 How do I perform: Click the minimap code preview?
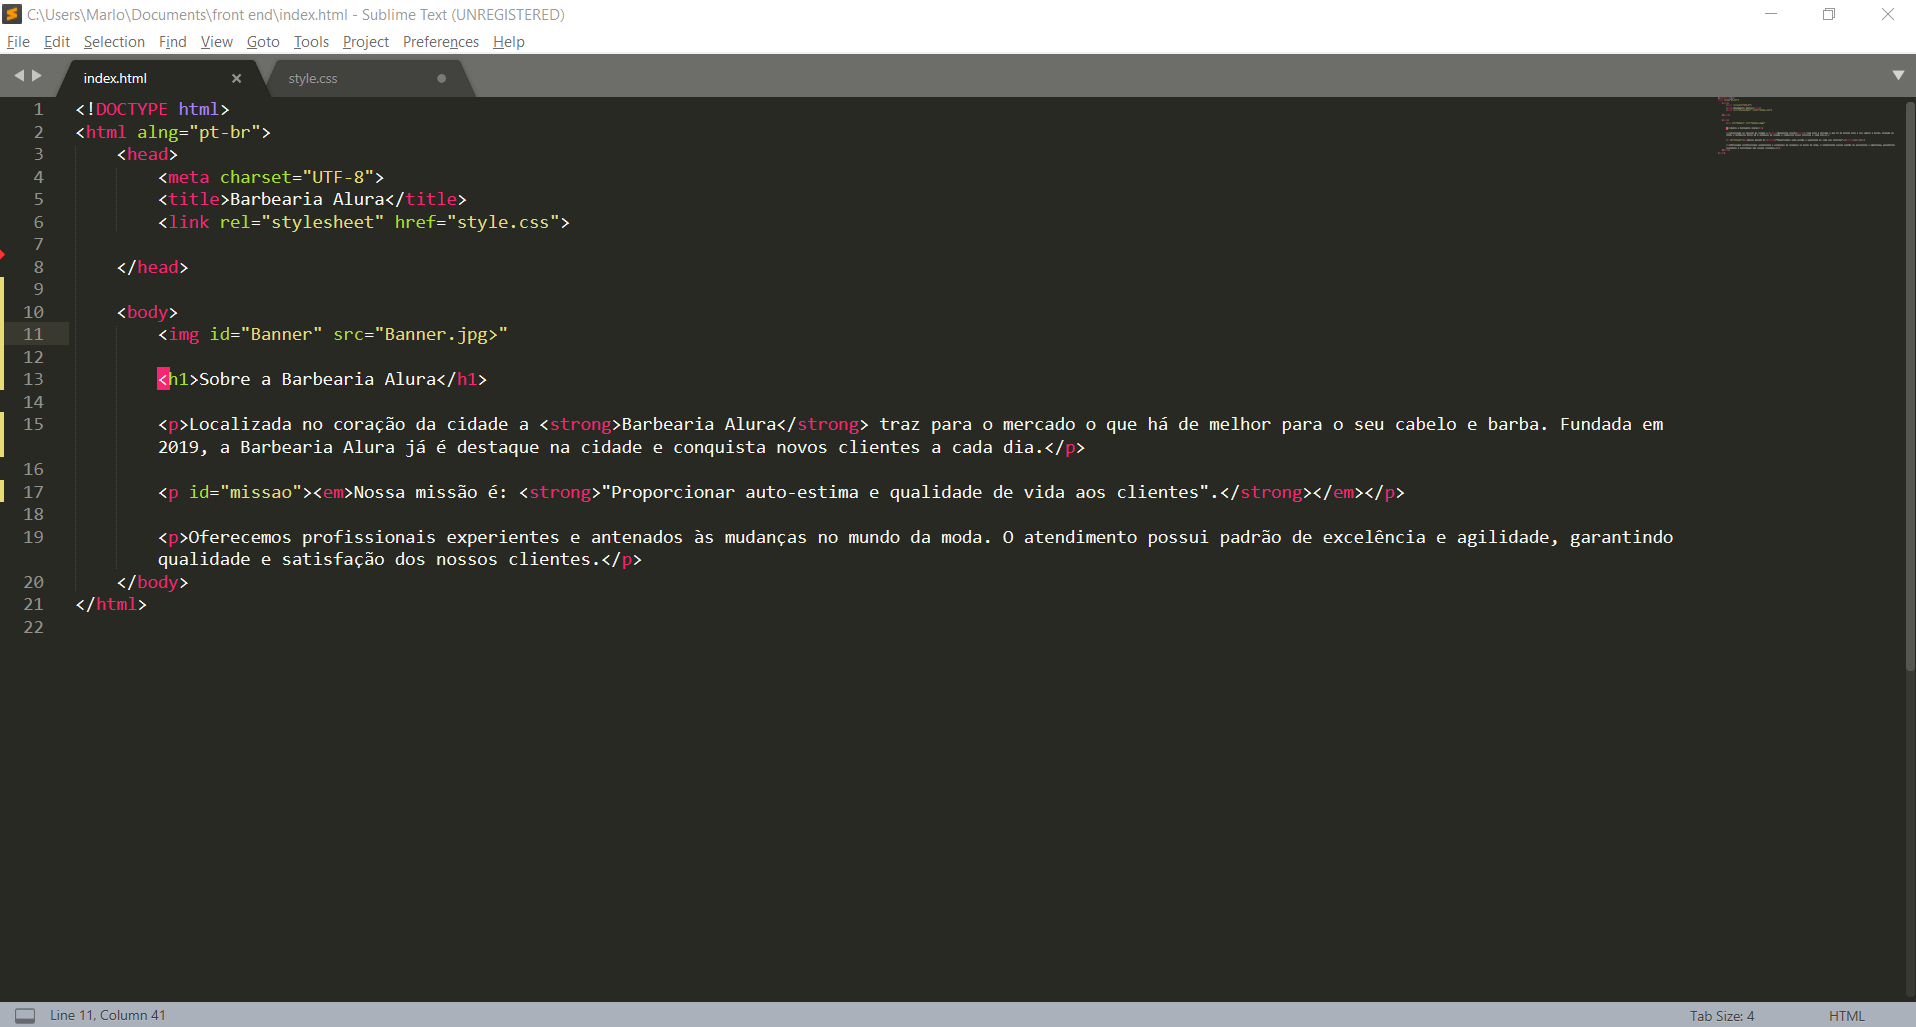tap(1807, 126)
